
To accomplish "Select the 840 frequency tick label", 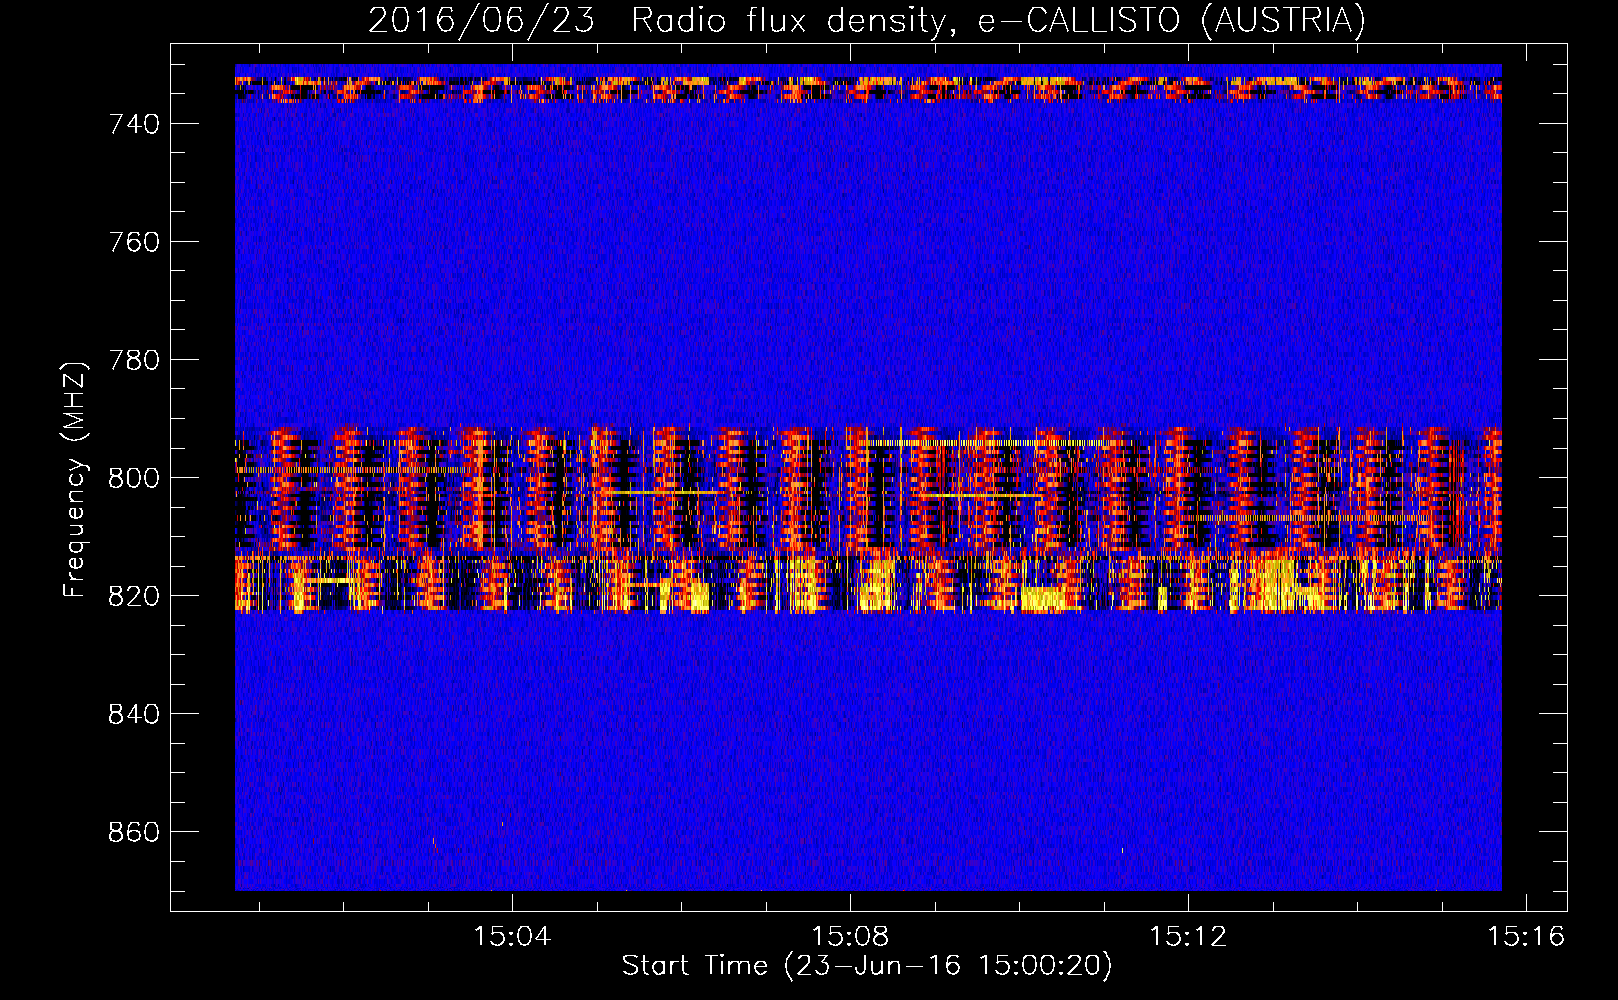I will [x=134, y=714].
